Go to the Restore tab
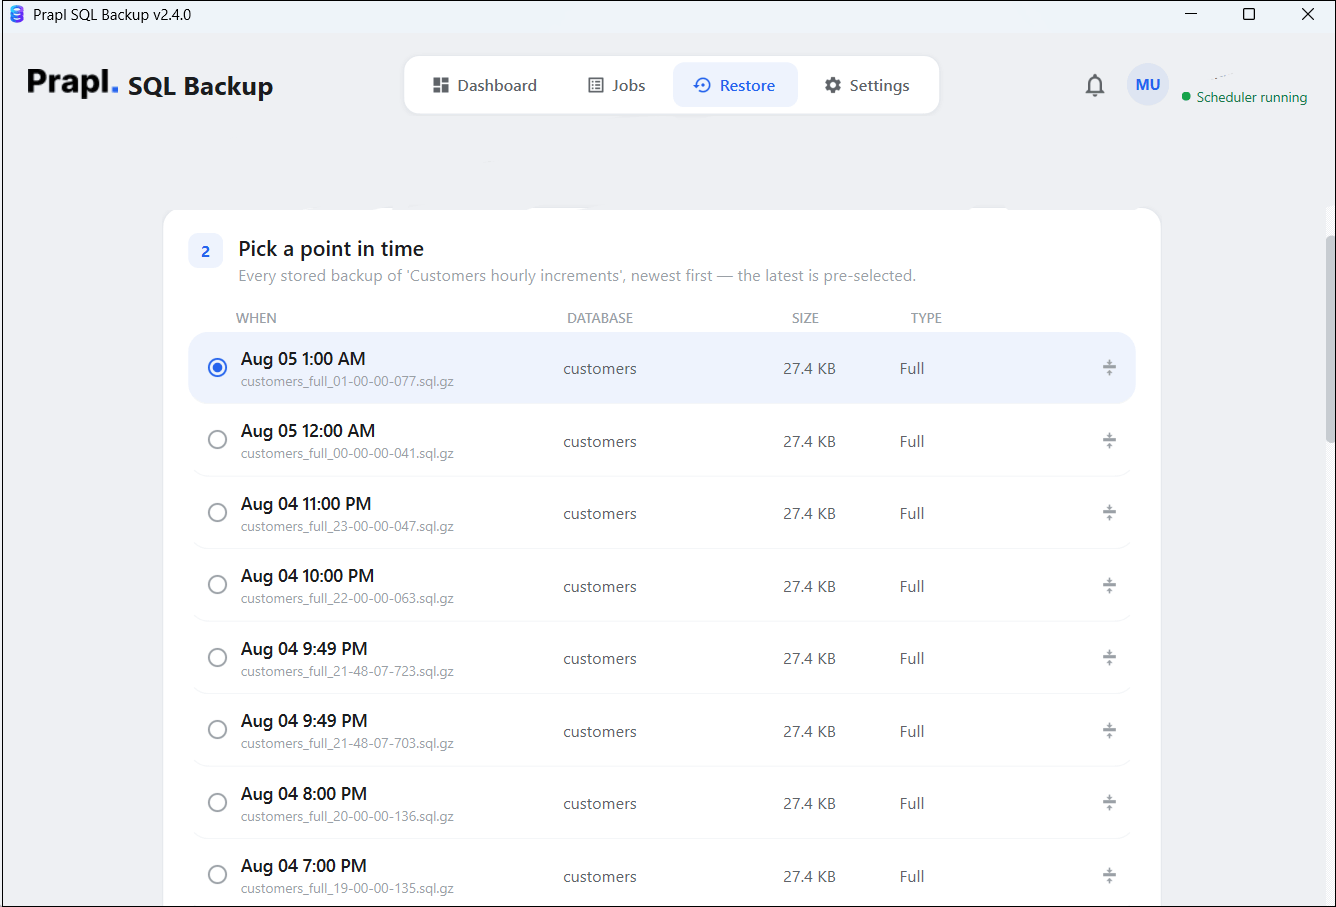 pos(735,85)
